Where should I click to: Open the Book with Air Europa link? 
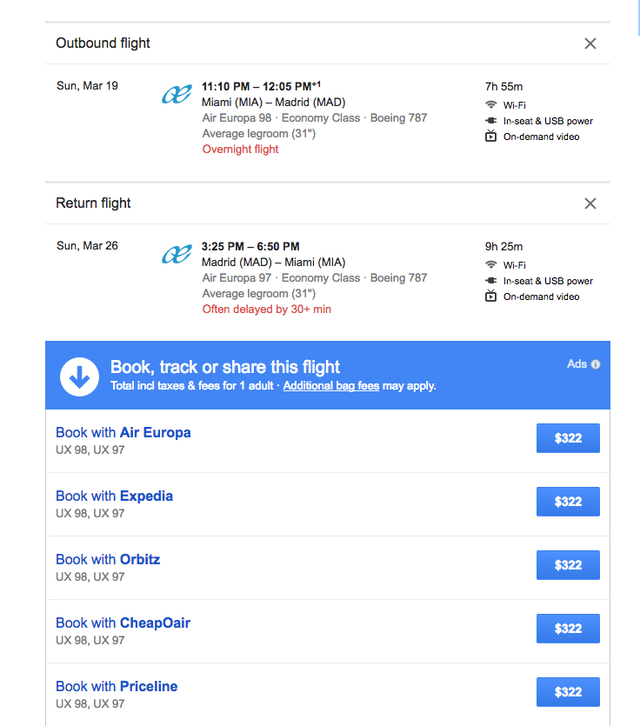pos(123,433)
